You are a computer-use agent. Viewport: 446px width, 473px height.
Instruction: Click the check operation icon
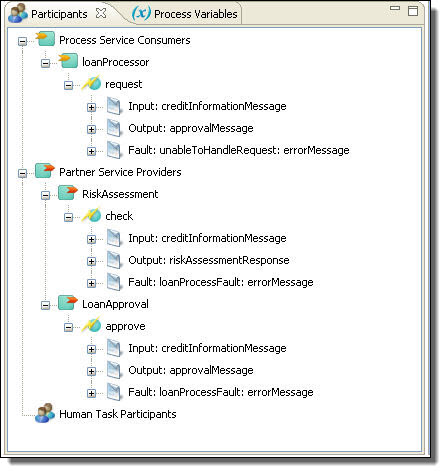tap(91, 215)
